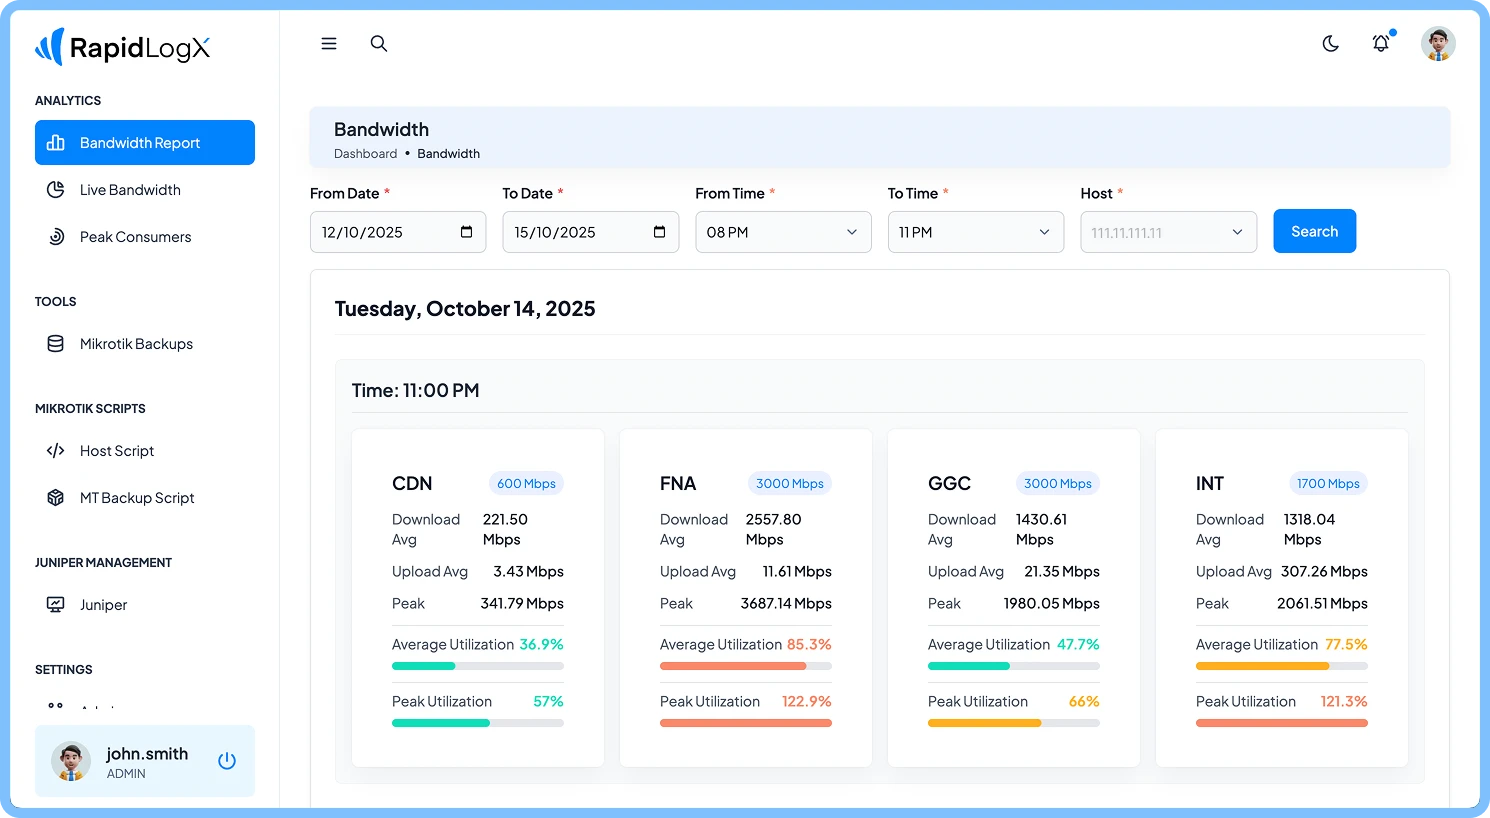Expand the From Time dropdown

click(782, 232)
